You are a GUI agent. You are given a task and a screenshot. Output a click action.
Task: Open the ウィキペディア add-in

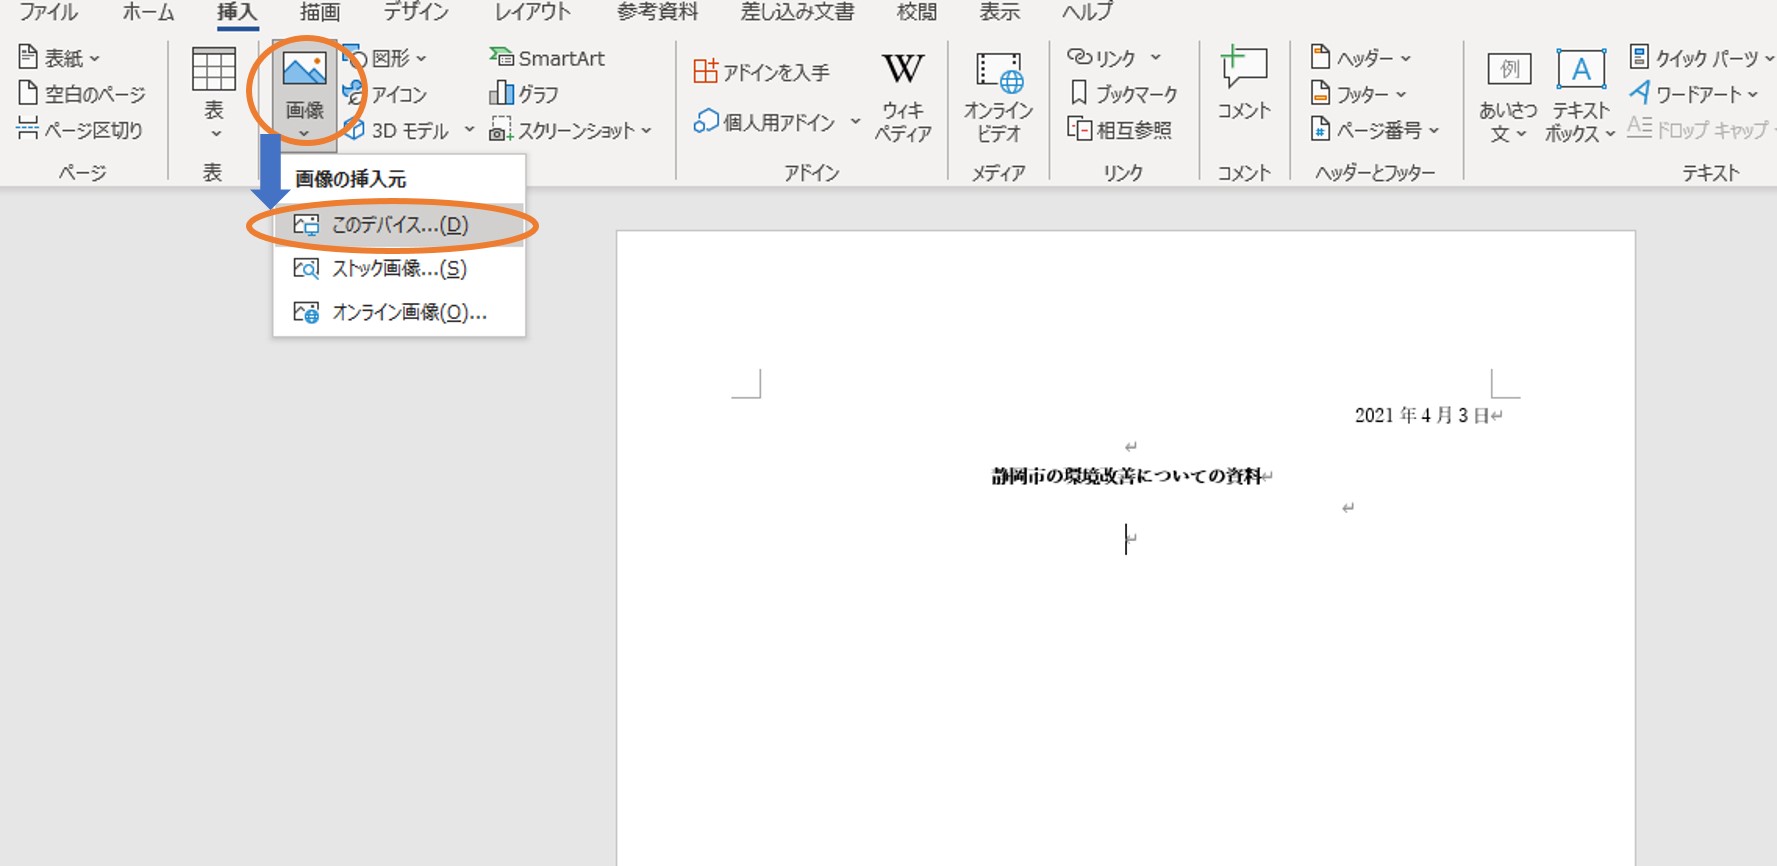click(x=903, y=97)
